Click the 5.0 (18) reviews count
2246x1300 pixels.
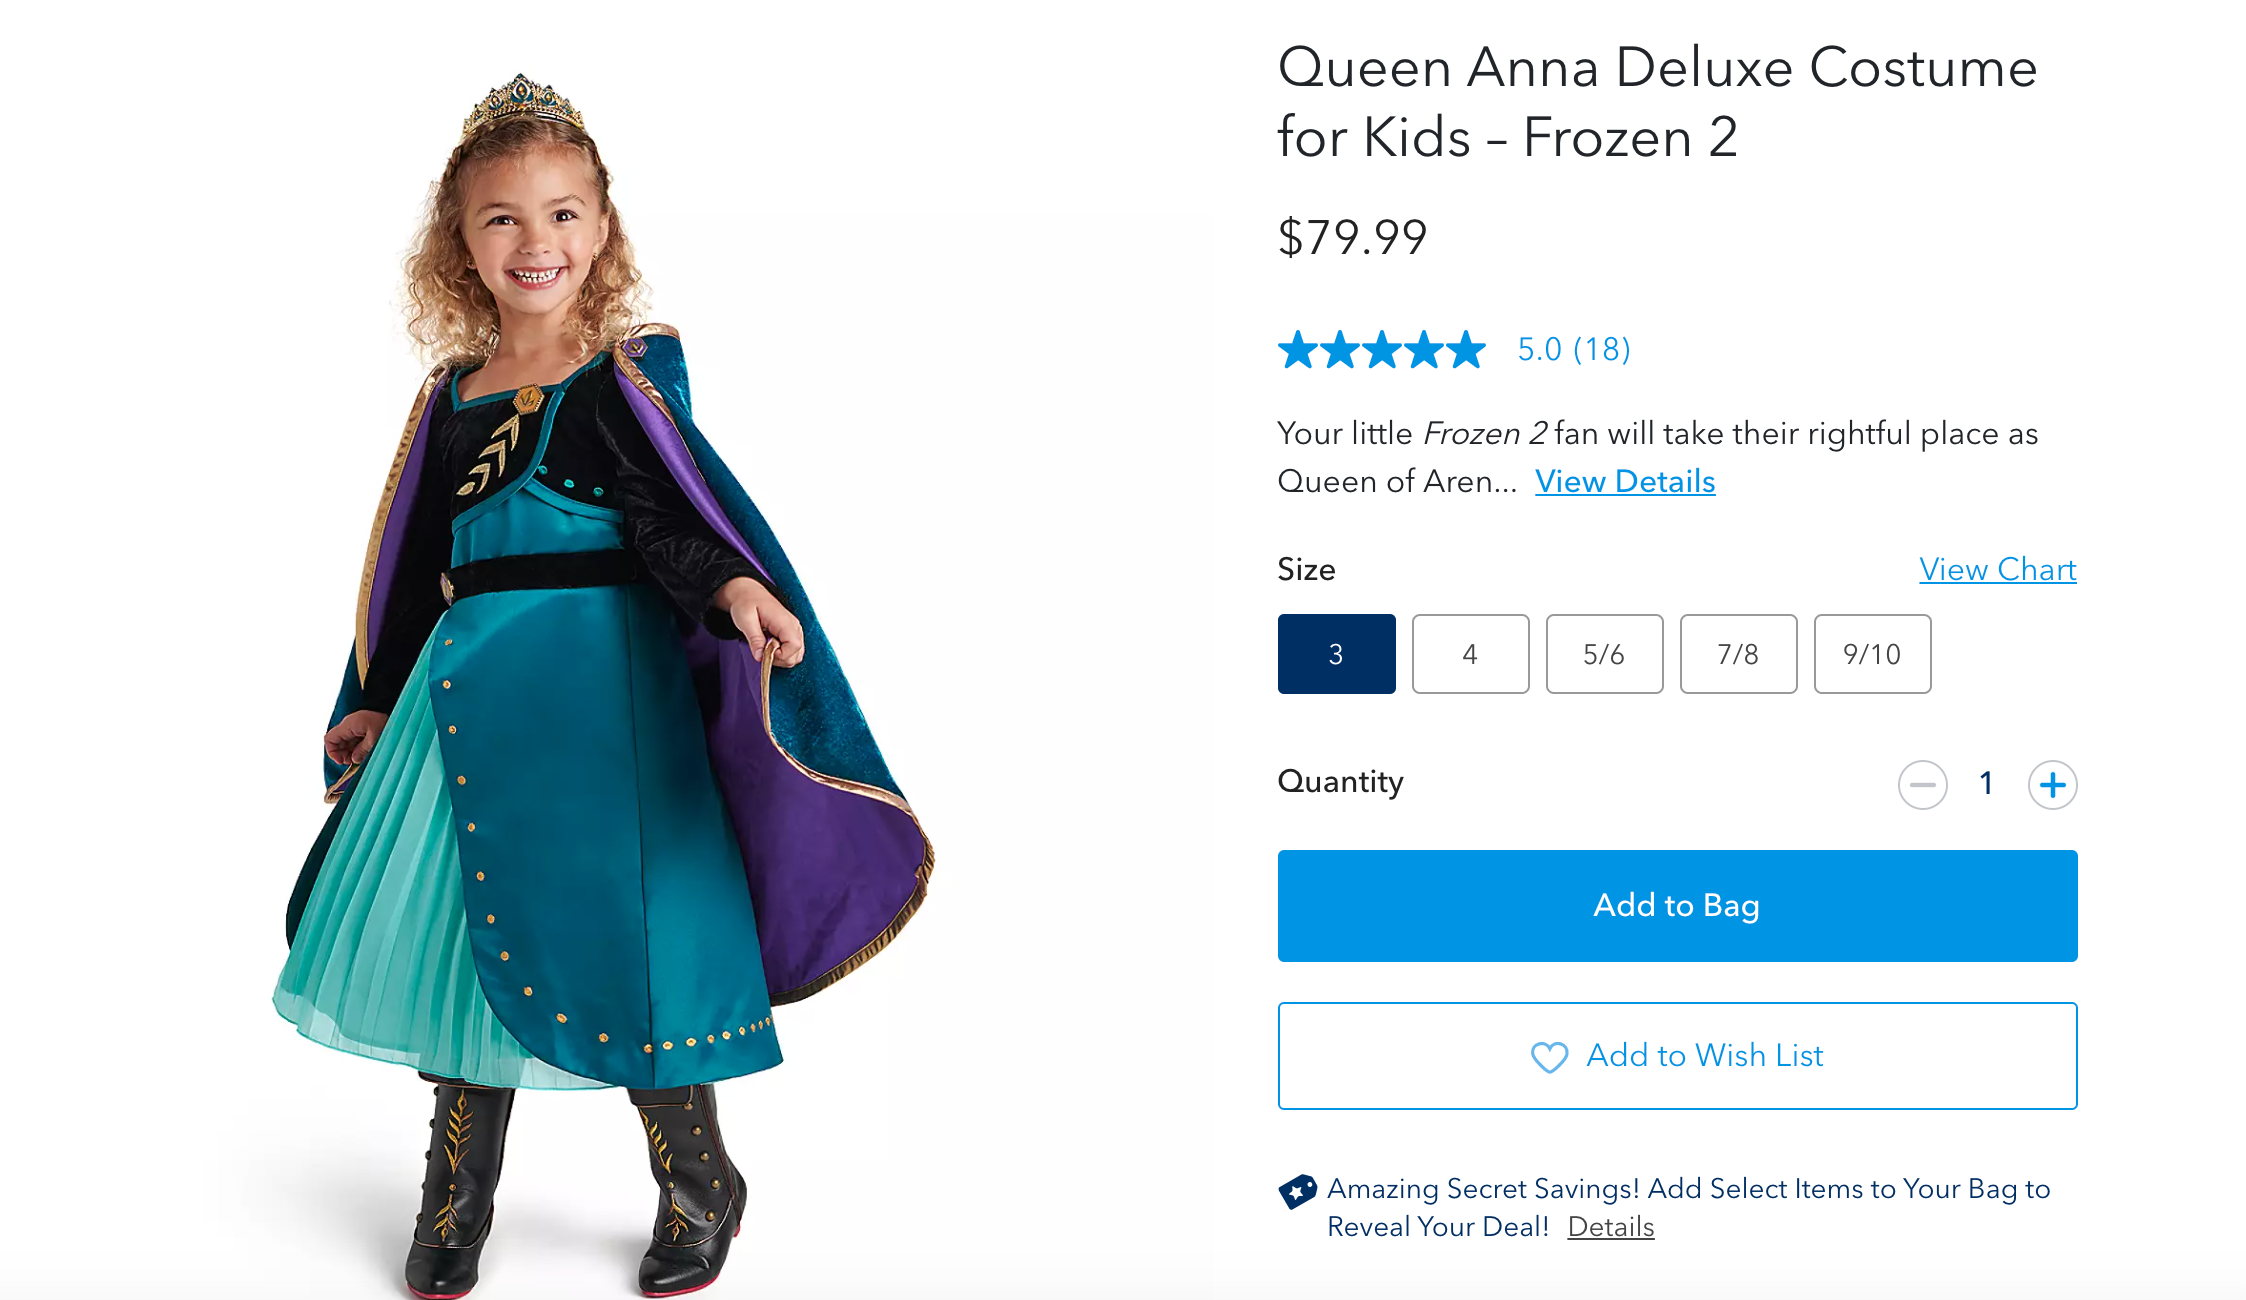(1574, 350)
